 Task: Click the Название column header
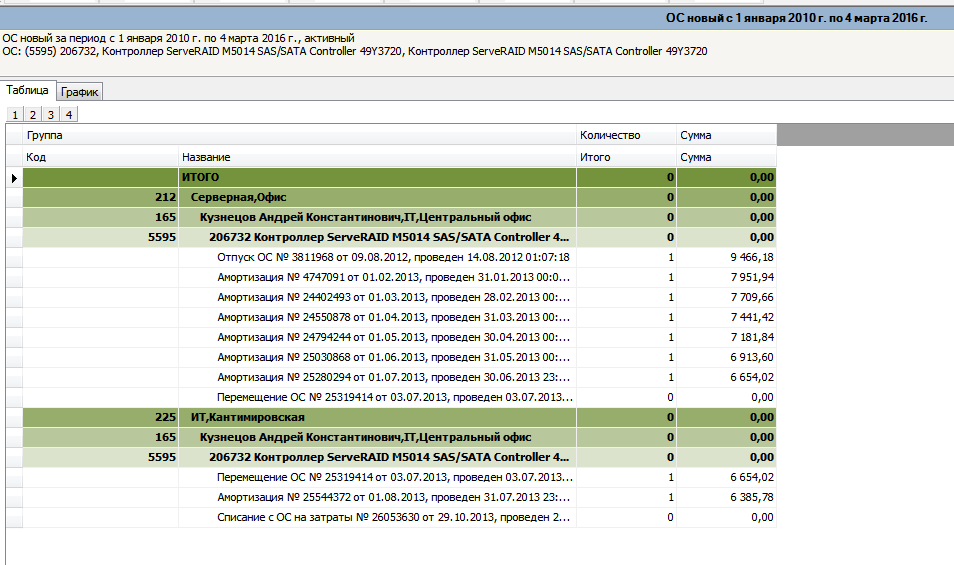(376, 157)
